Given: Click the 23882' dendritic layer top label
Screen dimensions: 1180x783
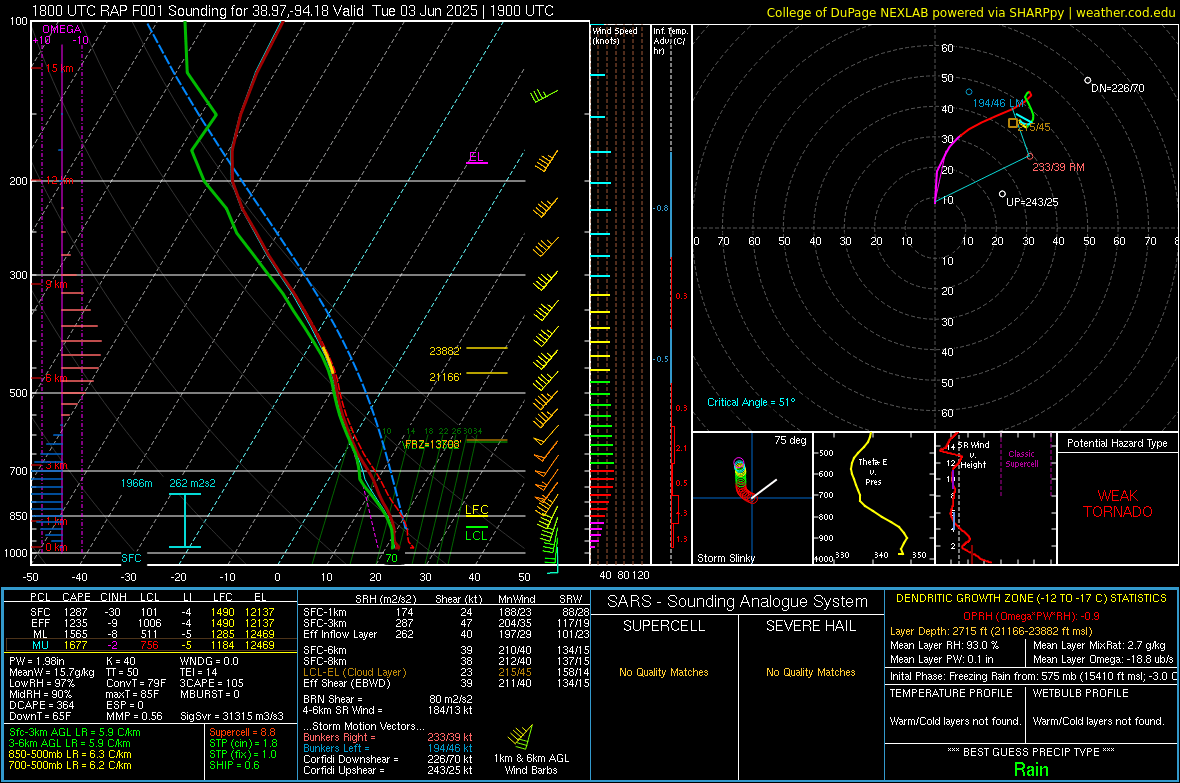Looking at the screenshot, I should [445, 351].
